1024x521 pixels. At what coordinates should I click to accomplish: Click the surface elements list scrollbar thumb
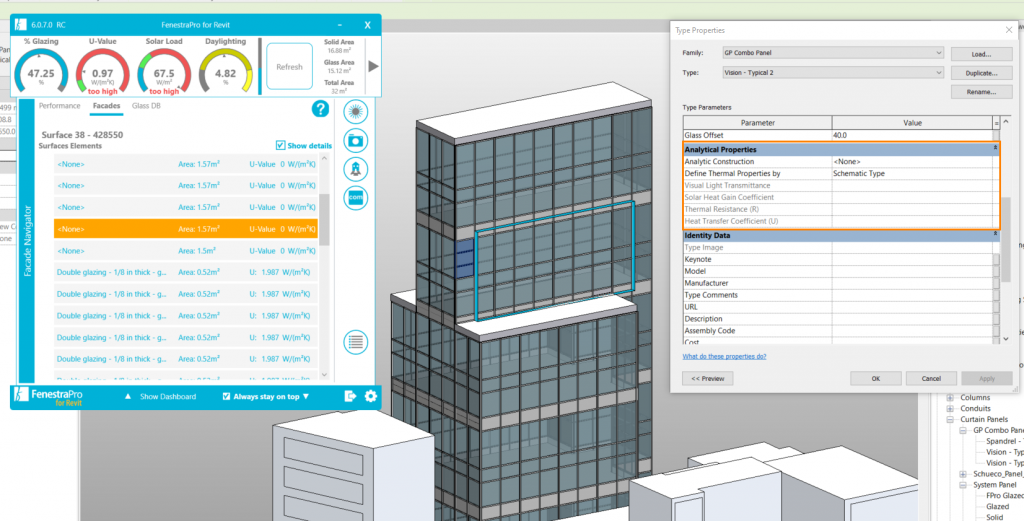pyautogui.click(x=324, y=219)
